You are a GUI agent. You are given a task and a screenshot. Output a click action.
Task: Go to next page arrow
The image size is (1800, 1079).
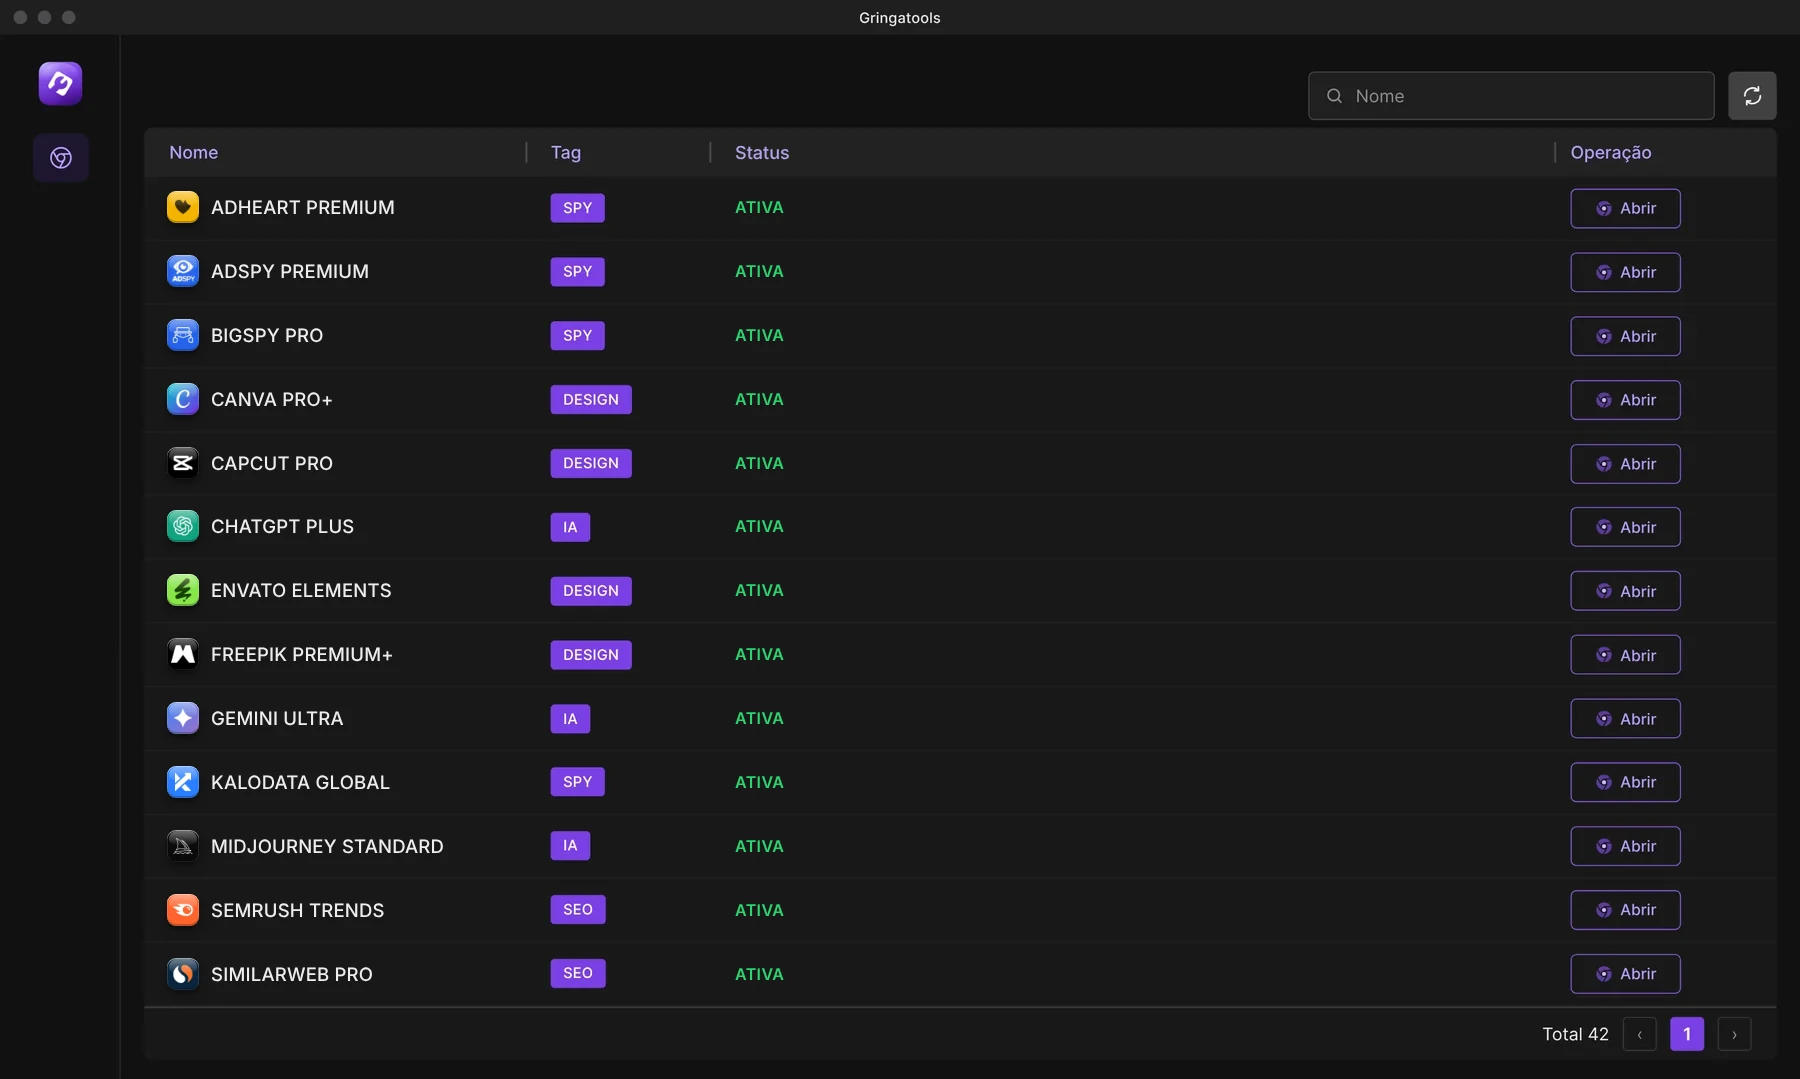(1734, 1034)
